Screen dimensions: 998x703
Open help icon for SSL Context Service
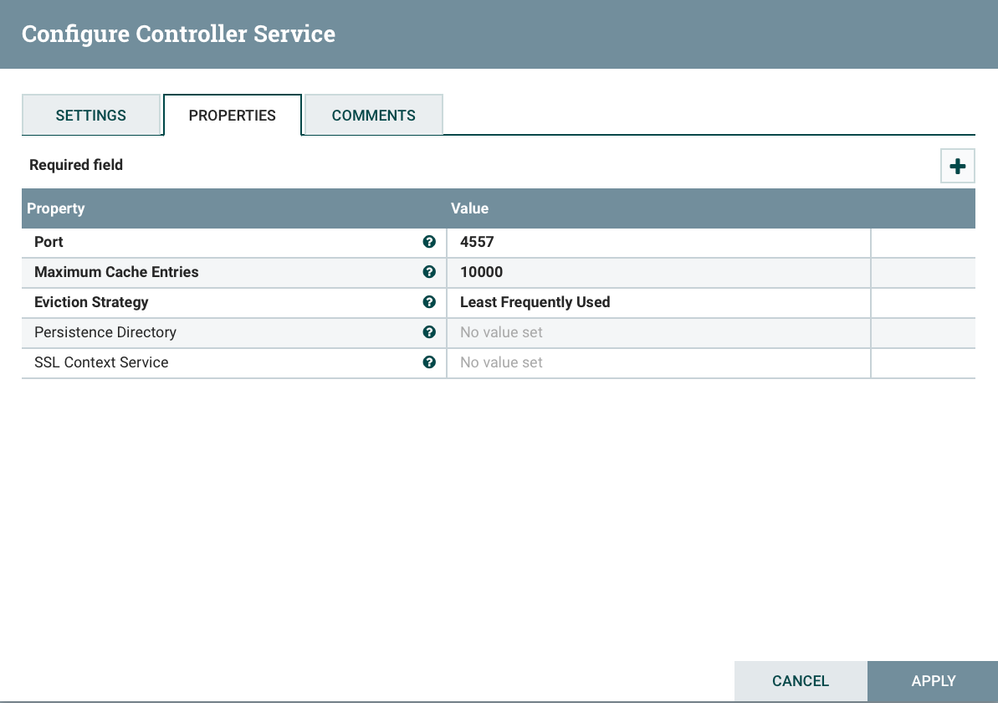point(429,362)
